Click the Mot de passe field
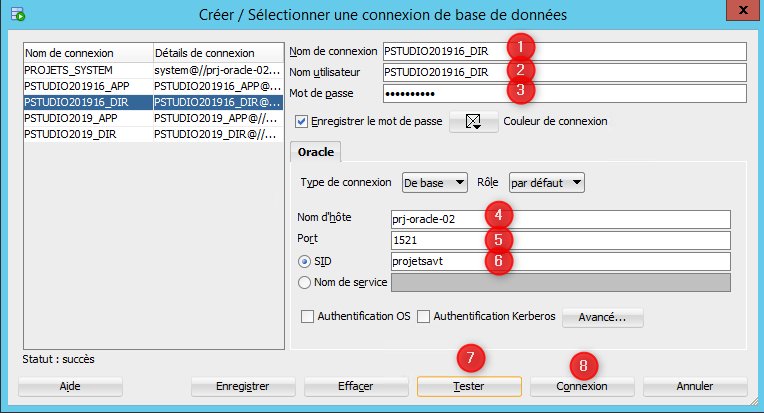 click(565, 93)
